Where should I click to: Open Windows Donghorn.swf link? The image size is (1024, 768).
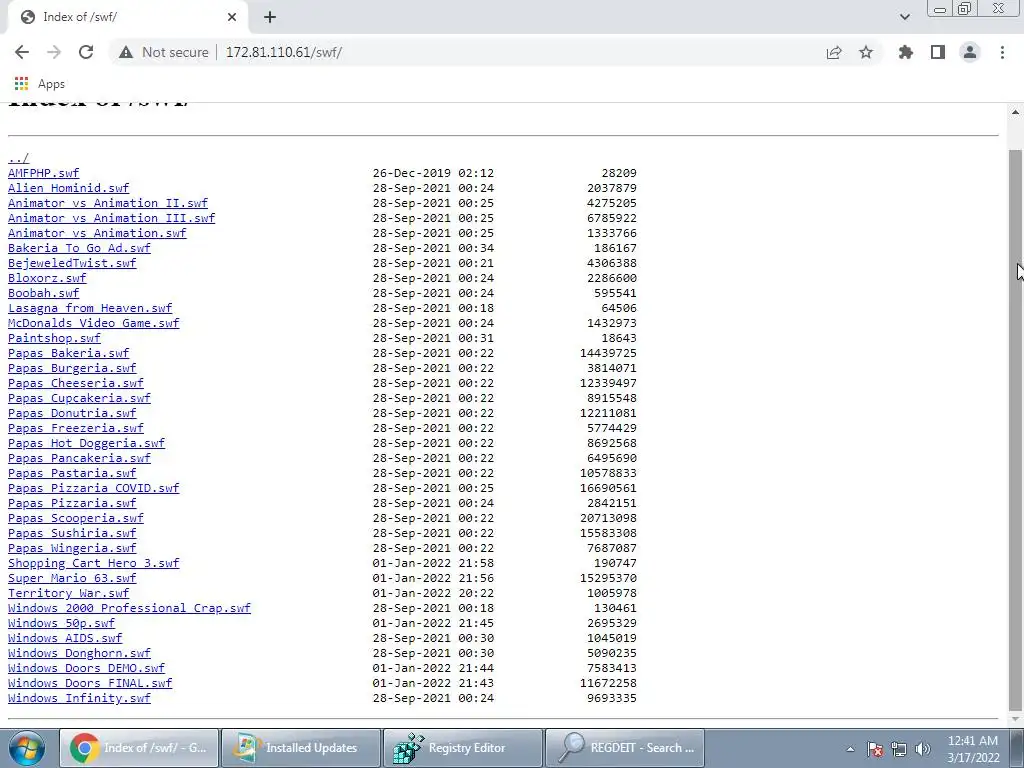(79, 654)
